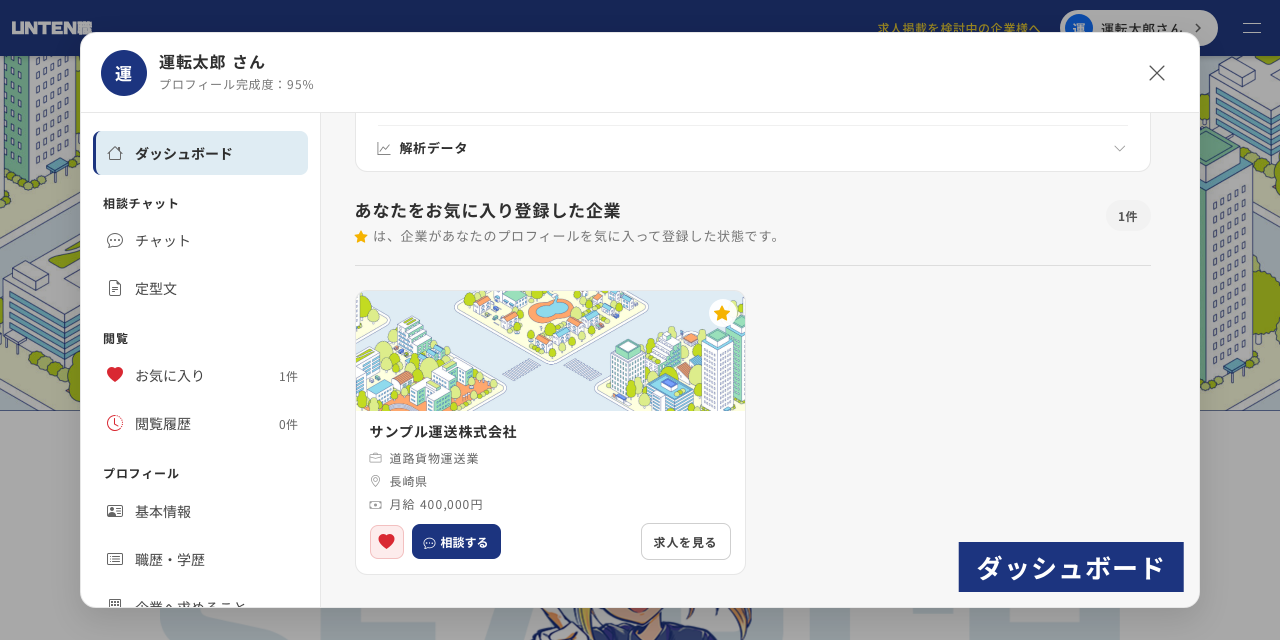Click 求人掲載を検討中の企業様へ link

(x=959, y=28)
